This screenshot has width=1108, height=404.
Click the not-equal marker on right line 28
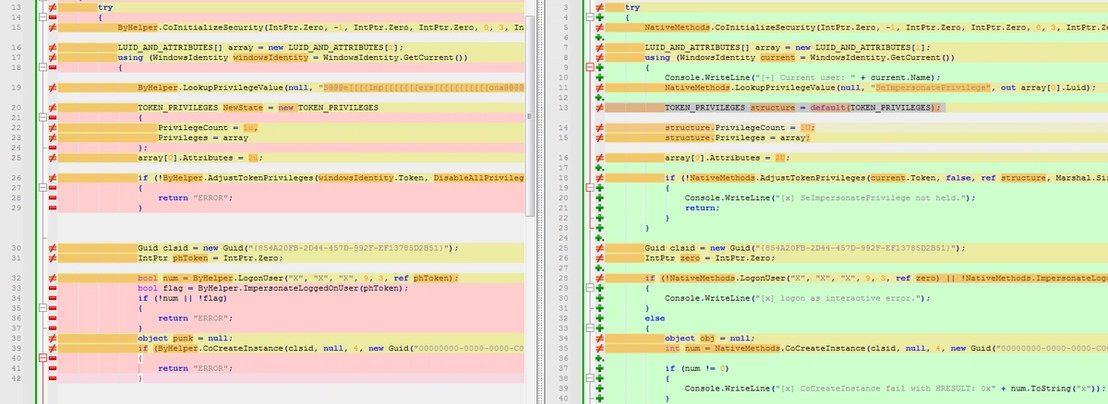[x=600, y=278]
